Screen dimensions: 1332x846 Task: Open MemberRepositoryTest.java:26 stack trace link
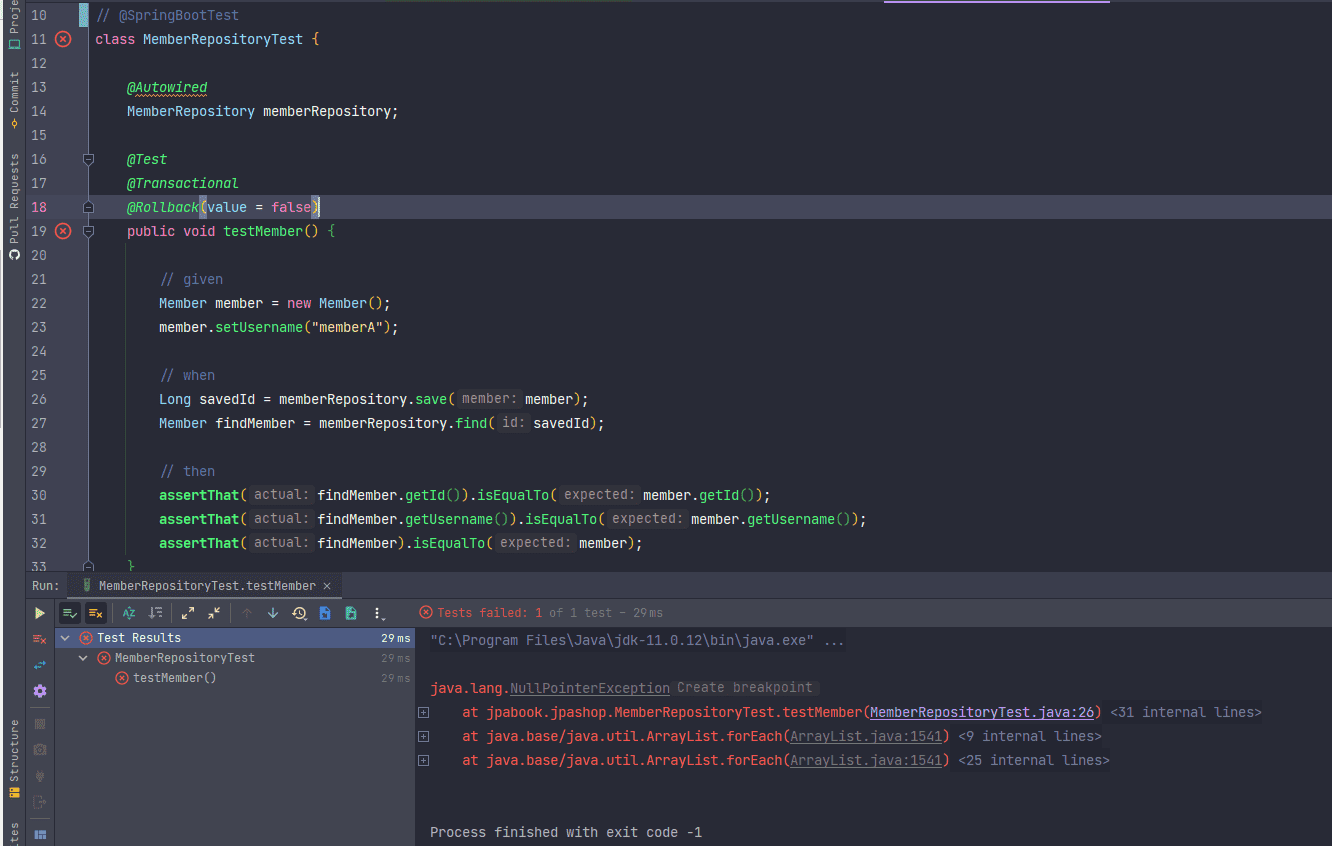point(981,713)
